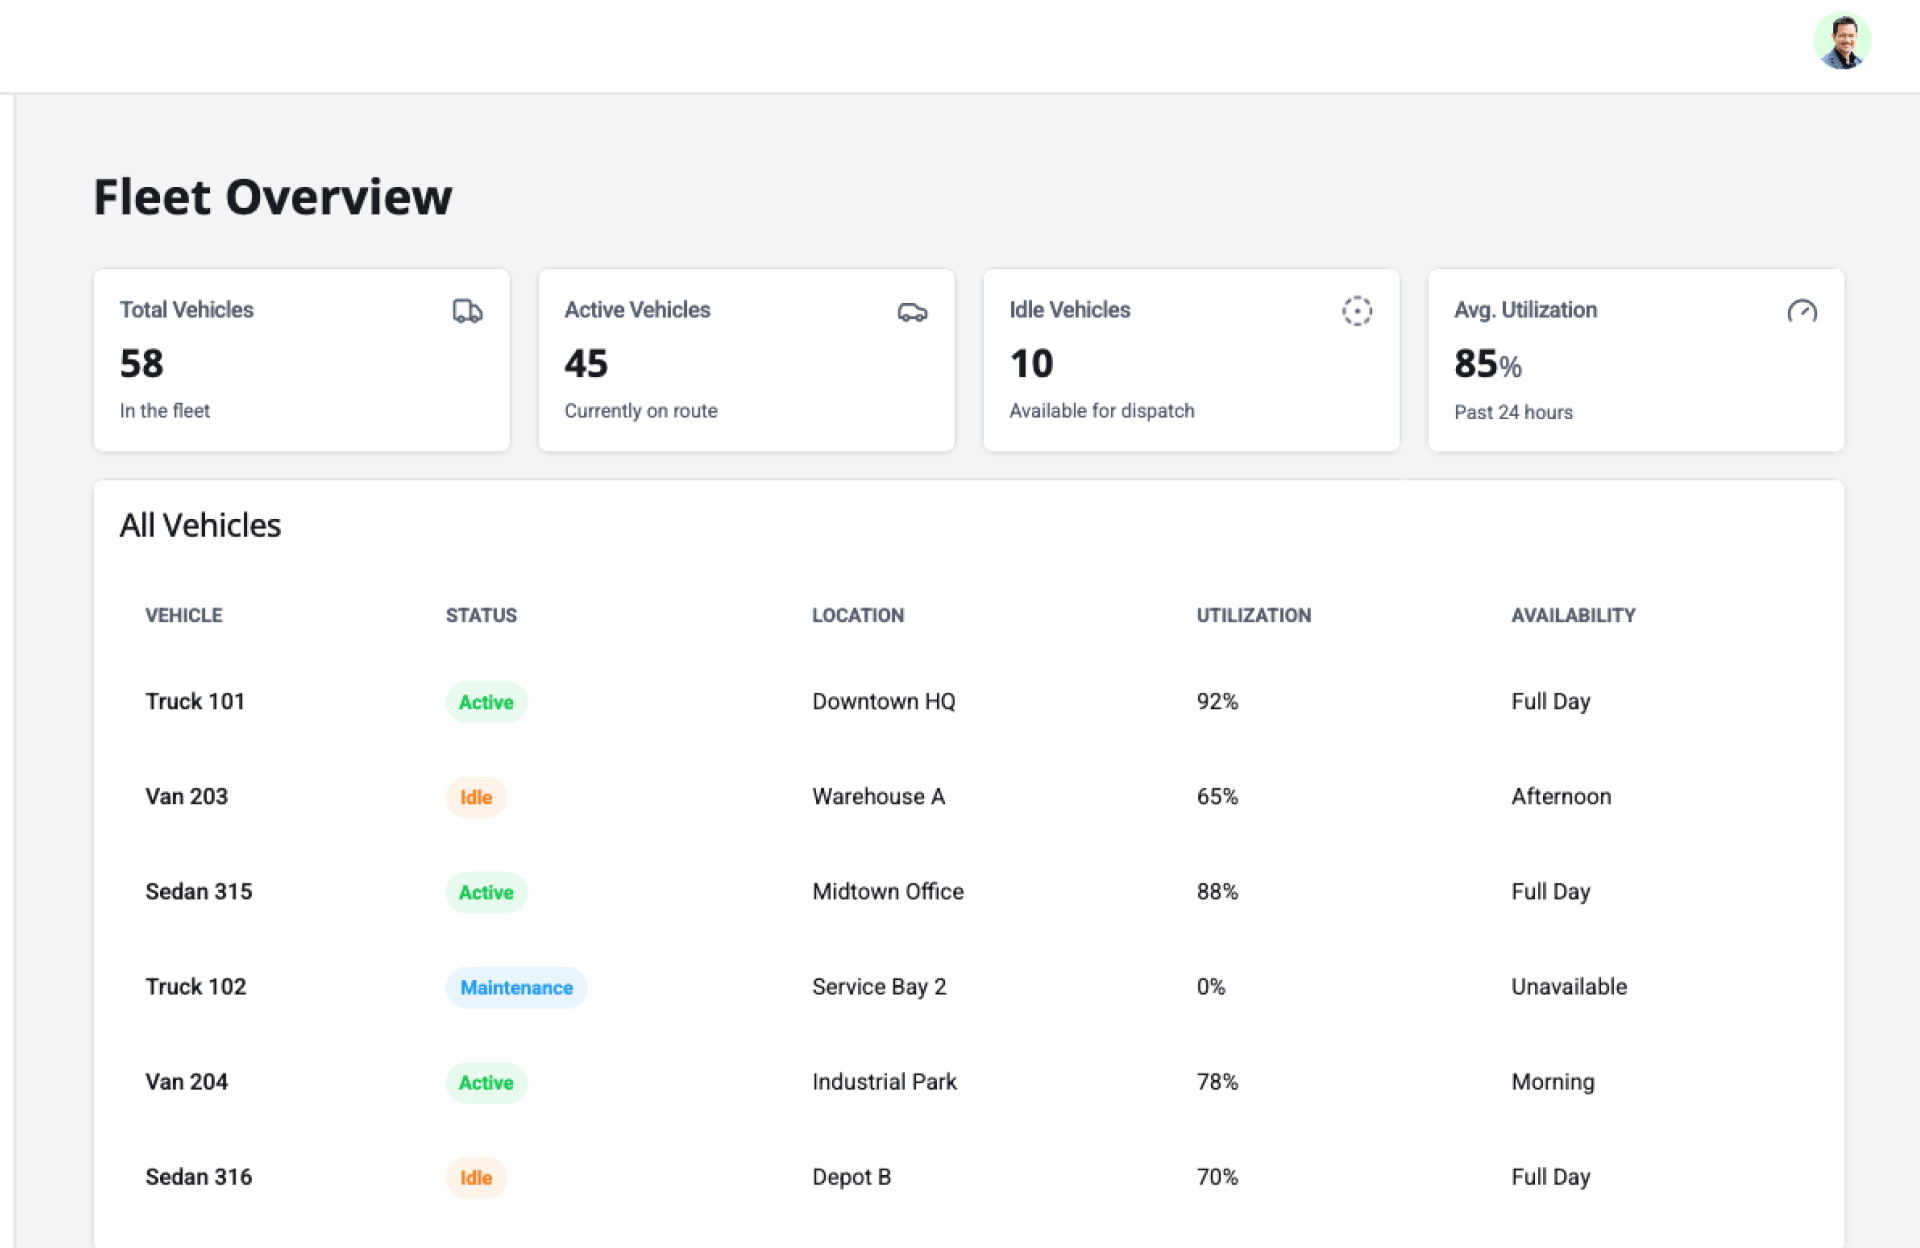
Task: Click the truck icon on Total Vehicles card
Action: click(467, 311)
